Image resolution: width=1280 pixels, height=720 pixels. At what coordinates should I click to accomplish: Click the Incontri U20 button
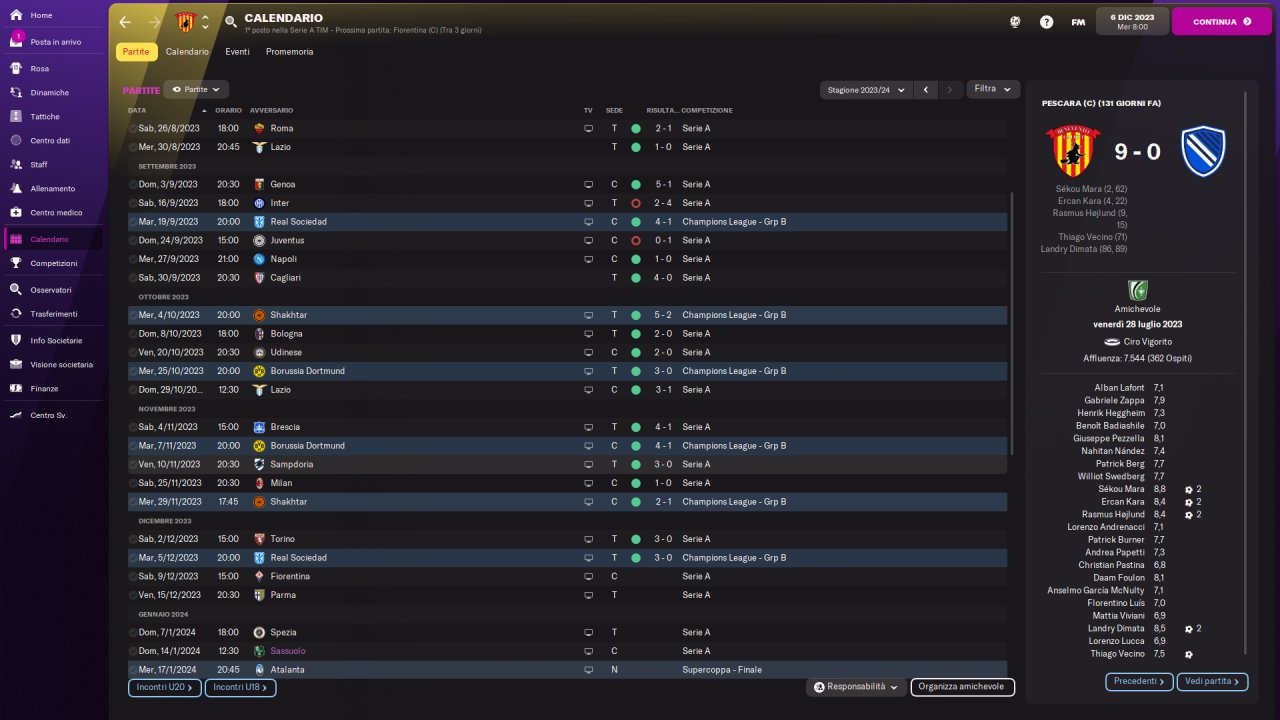[x=165, y=688]
